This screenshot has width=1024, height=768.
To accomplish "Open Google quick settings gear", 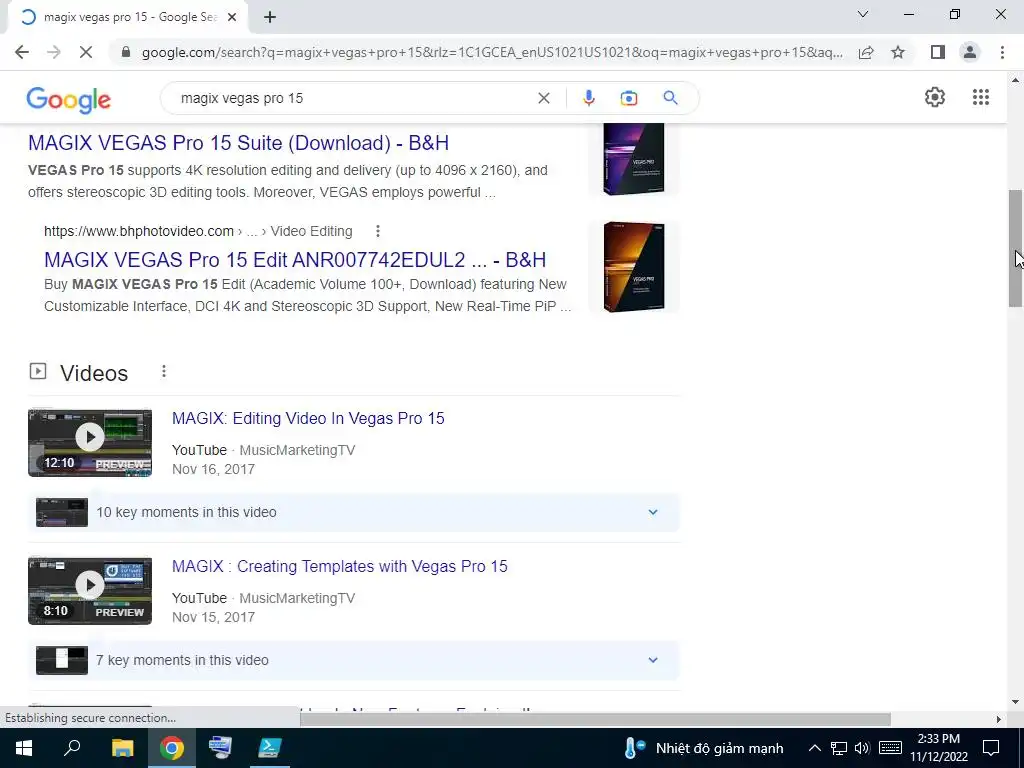I will [935, 97].
